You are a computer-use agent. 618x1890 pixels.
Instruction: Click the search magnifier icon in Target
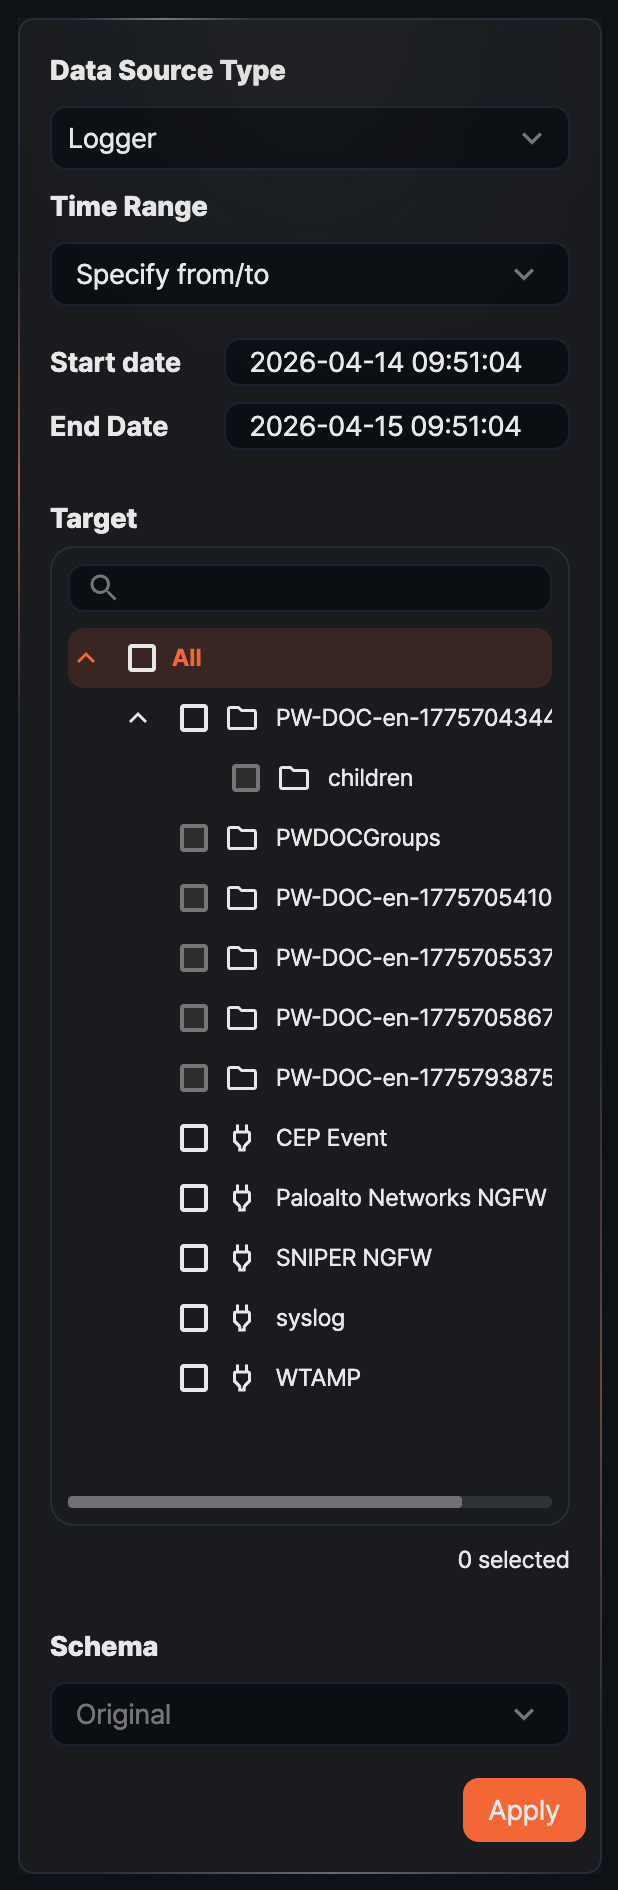[103, 588]
